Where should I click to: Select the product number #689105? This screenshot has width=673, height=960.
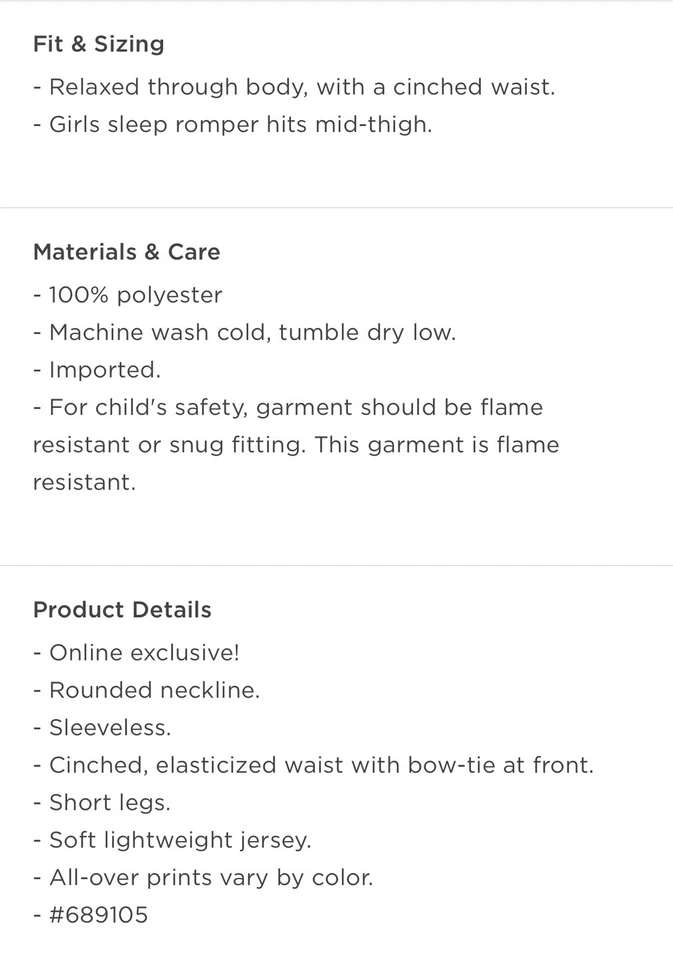tap(98, 915)
